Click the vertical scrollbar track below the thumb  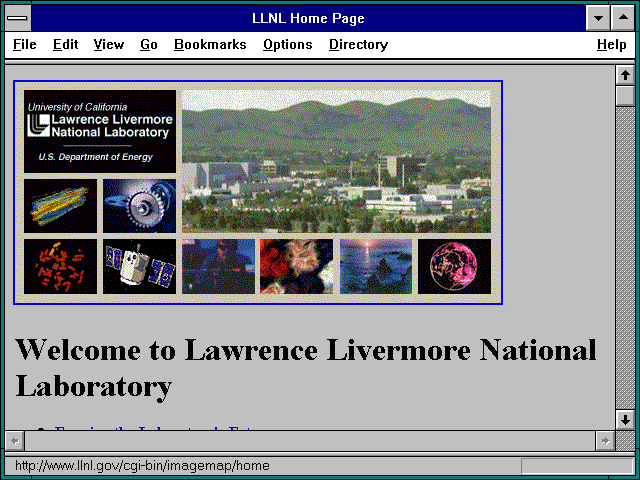(x=625, y=258)
